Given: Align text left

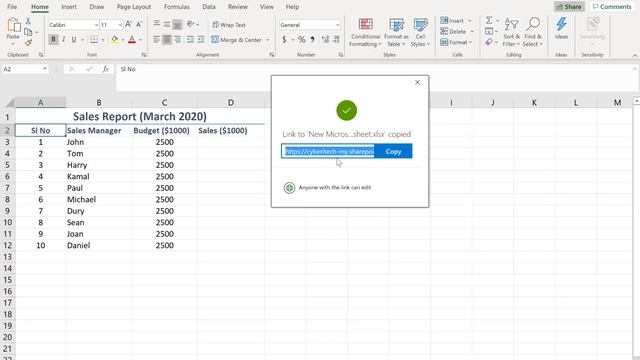Looking at the screenshot, I should pyautogui.click(x=157, y=40).
